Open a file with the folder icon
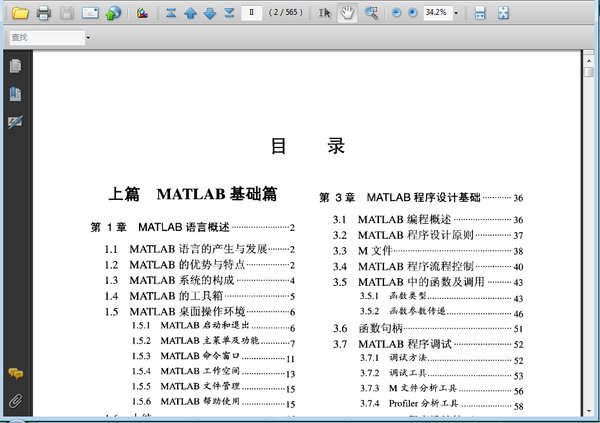 (x=20, y=13)
